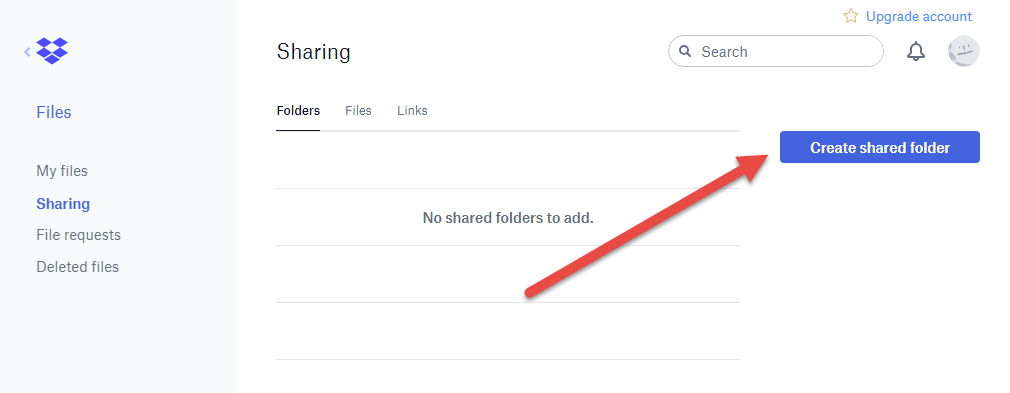Viewport: 1010px width, 393px height.
Task: Click the Sharing page title heading
Action: pyautogui.click(x=314, y=52)
